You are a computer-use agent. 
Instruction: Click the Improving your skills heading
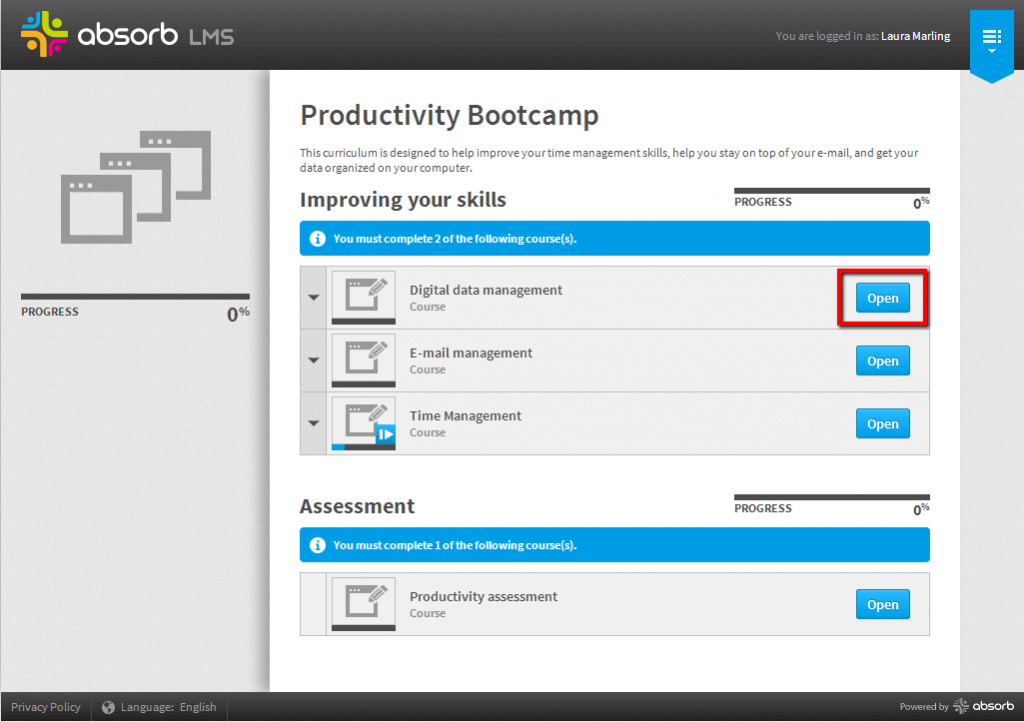pyautogui.click(x=403, y=200)
